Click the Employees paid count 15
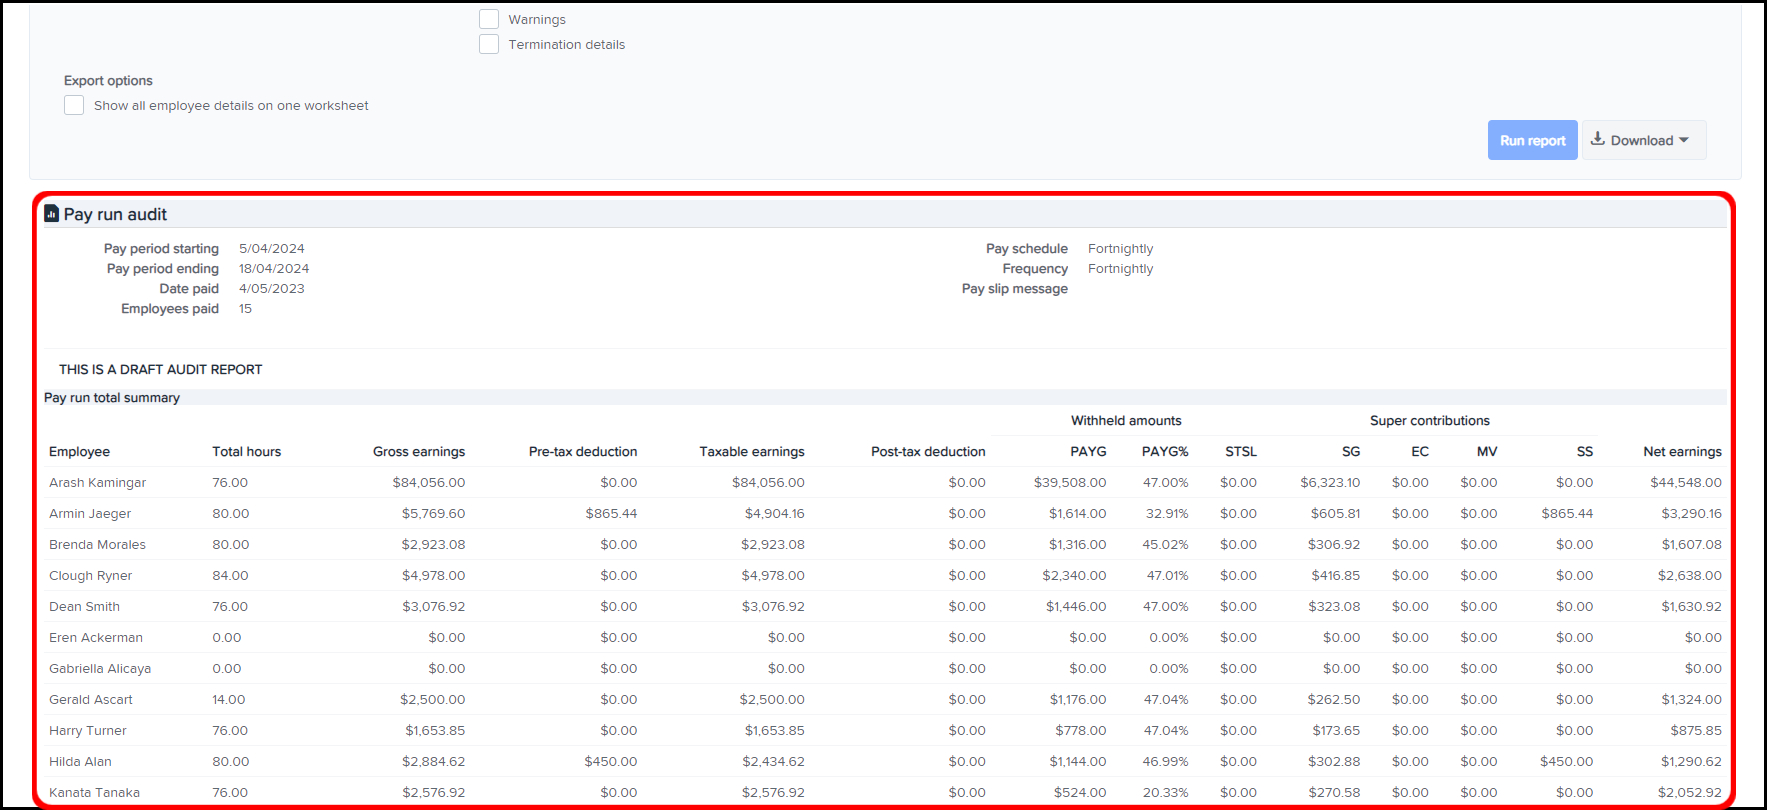1767x810 pixels. click(245, 309)
